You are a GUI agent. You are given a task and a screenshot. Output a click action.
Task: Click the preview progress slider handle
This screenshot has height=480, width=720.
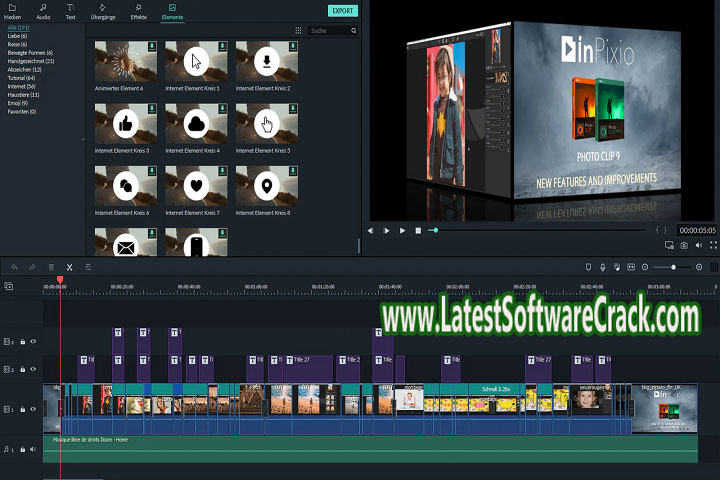(435, 230)
